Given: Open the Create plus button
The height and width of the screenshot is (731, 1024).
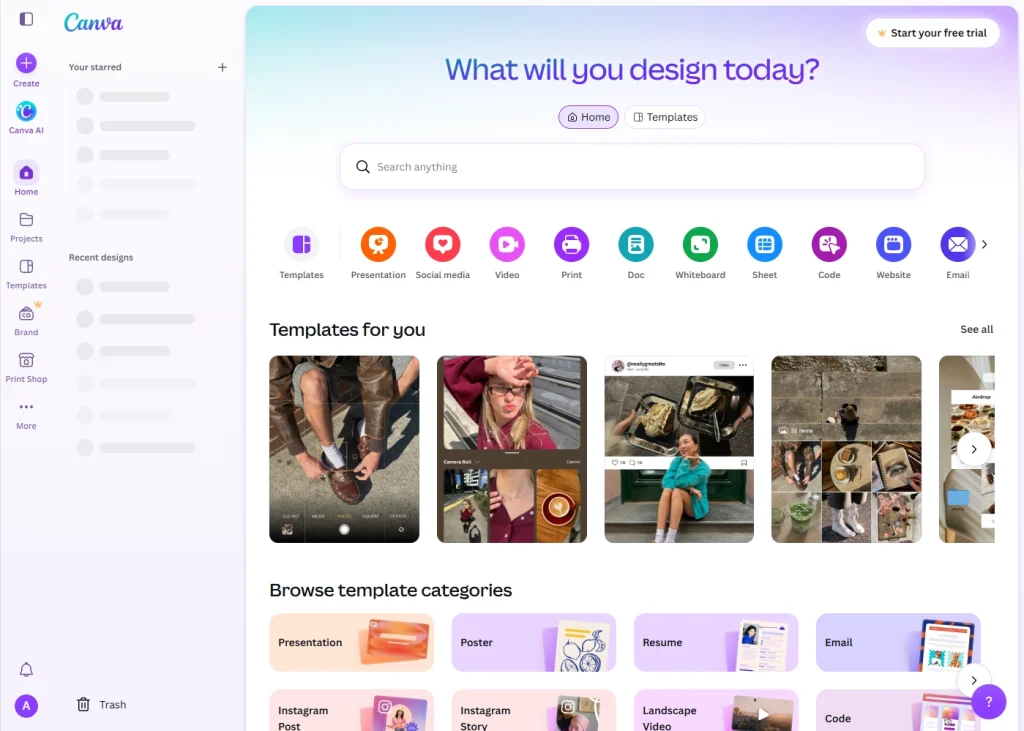Looking at the screenshot, I should pos(26,63).
